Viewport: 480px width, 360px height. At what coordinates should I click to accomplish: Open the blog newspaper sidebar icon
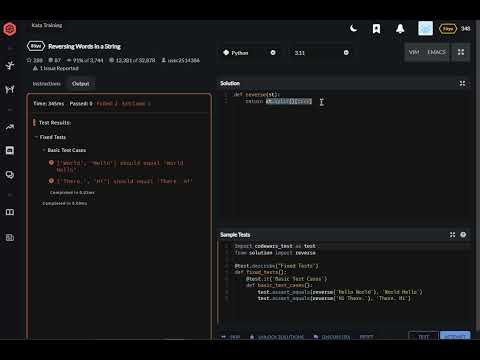[x=10, y=237]
